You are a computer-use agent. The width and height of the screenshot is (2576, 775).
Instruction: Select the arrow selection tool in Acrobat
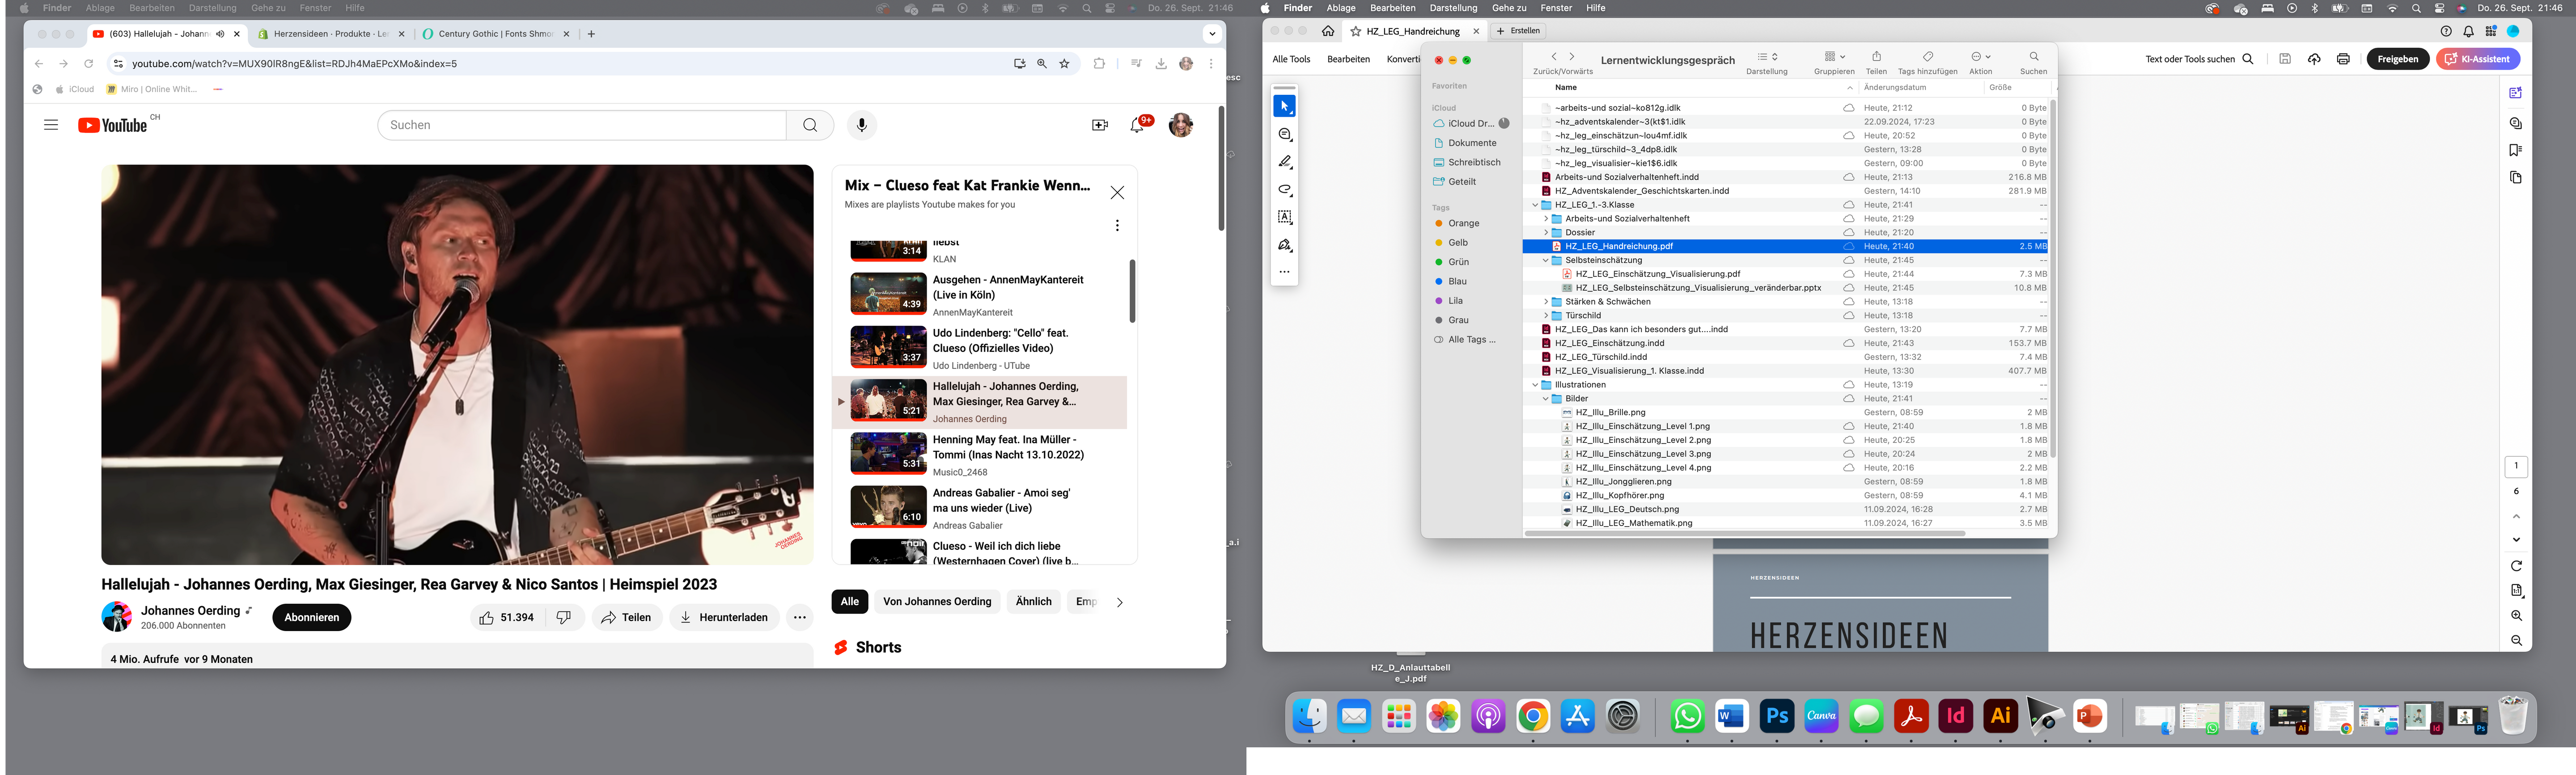(1285, 106)
